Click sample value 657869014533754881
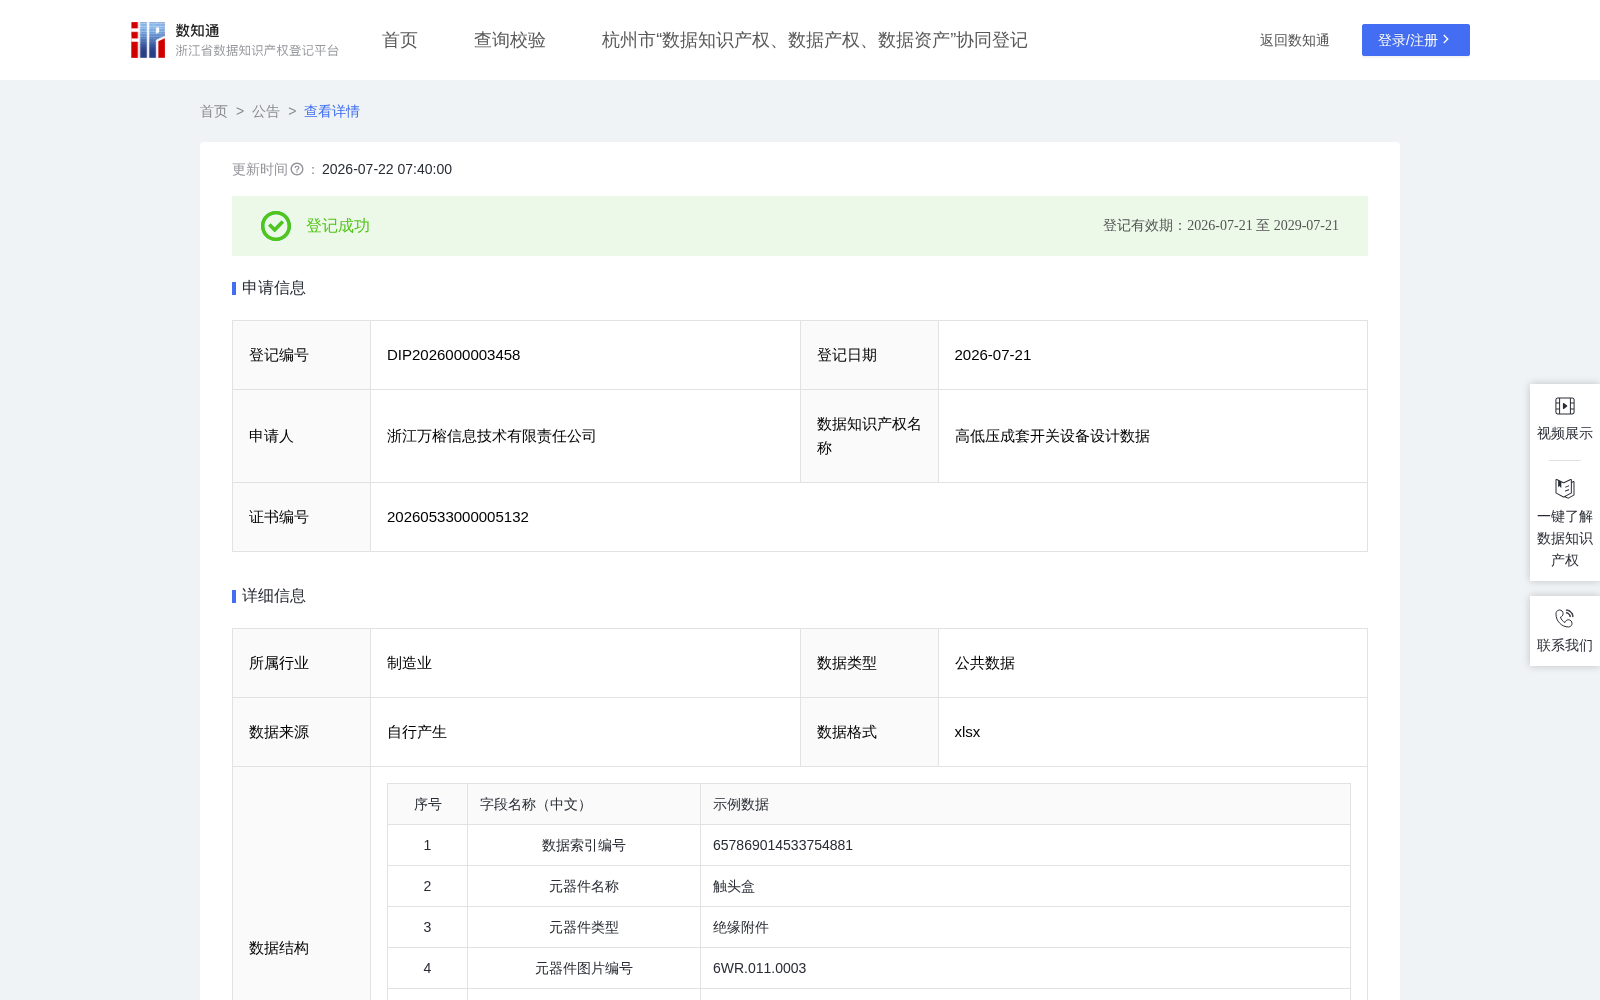This screenshot has width=1600, height=1000. click(783, 845)
